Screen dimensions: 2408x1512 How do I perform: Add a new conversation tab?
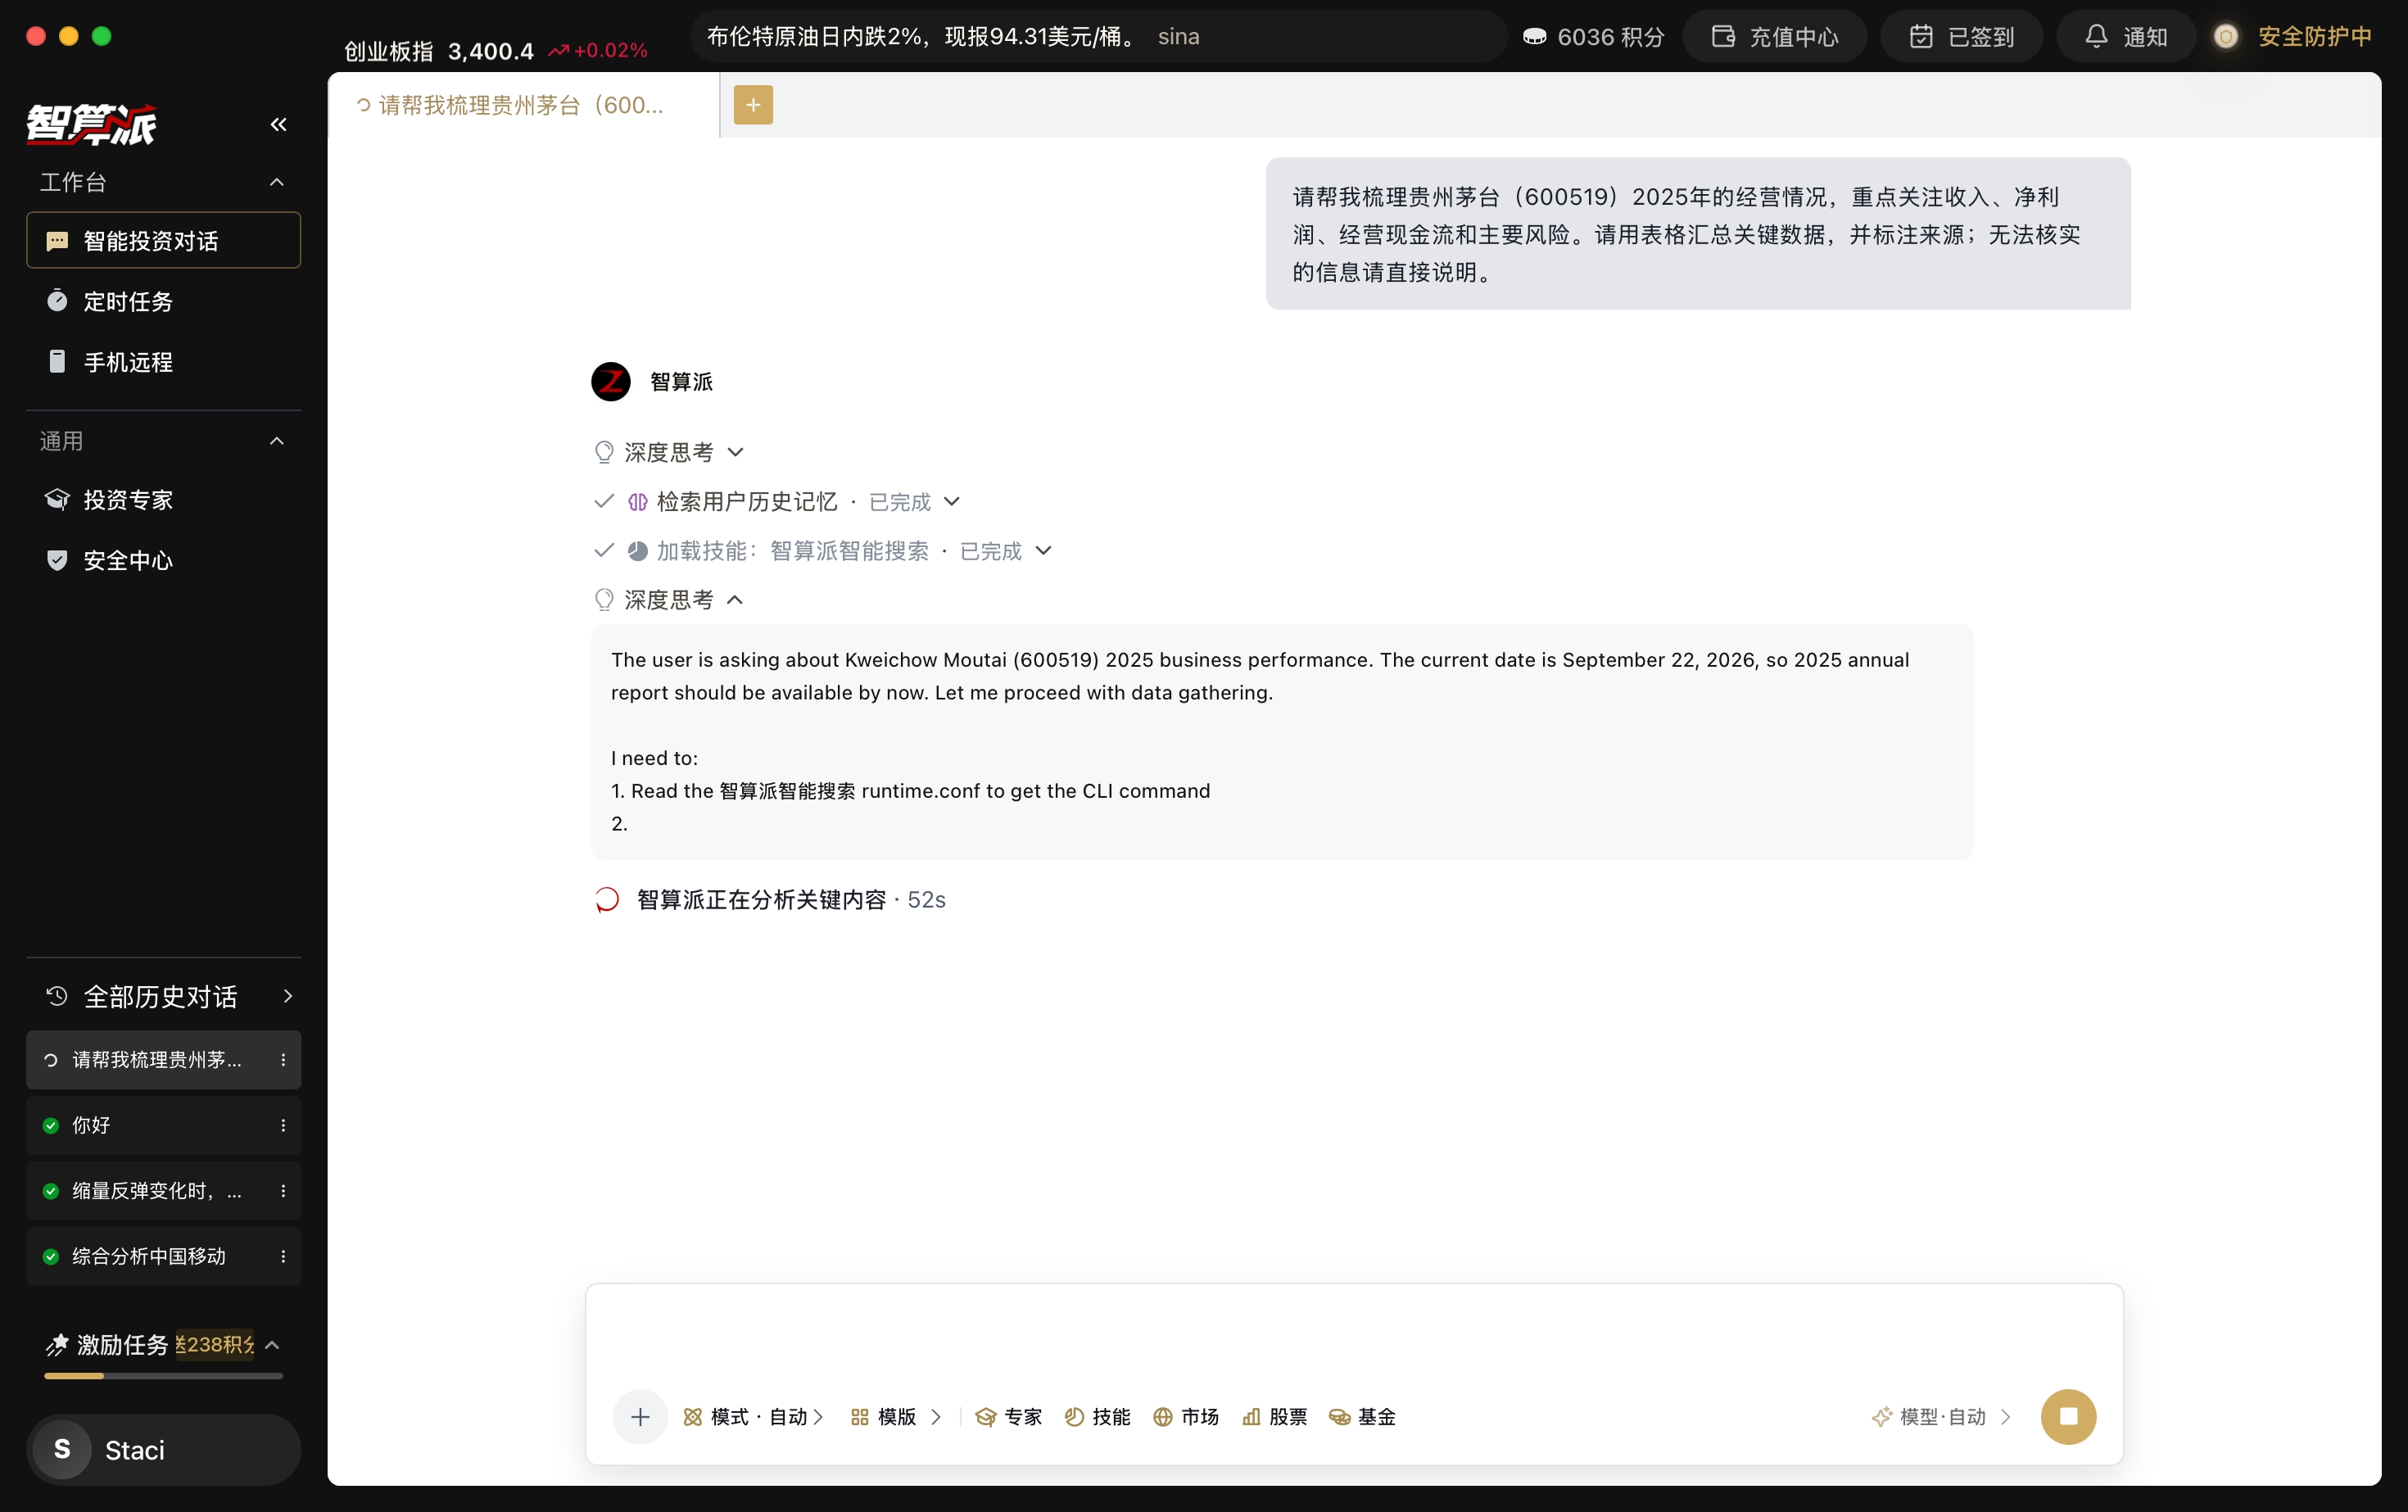753,105
